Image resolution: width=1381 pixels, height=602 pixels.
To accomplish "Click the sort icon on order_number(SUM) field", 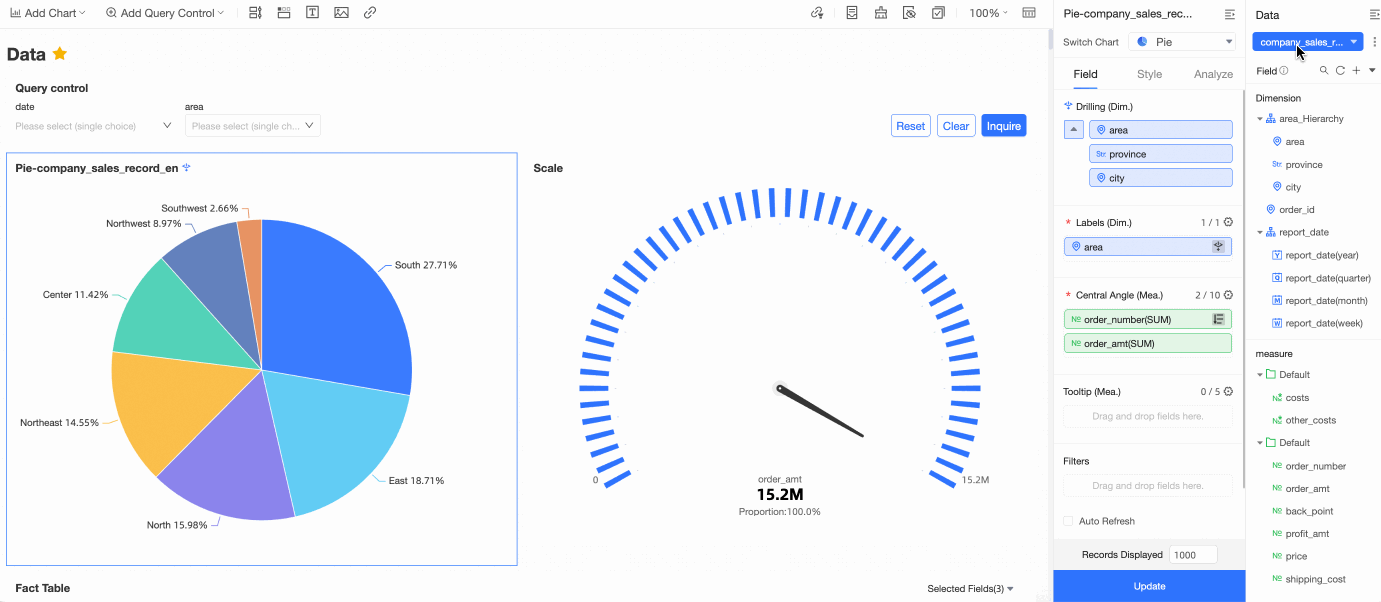I will point(1219,319).
